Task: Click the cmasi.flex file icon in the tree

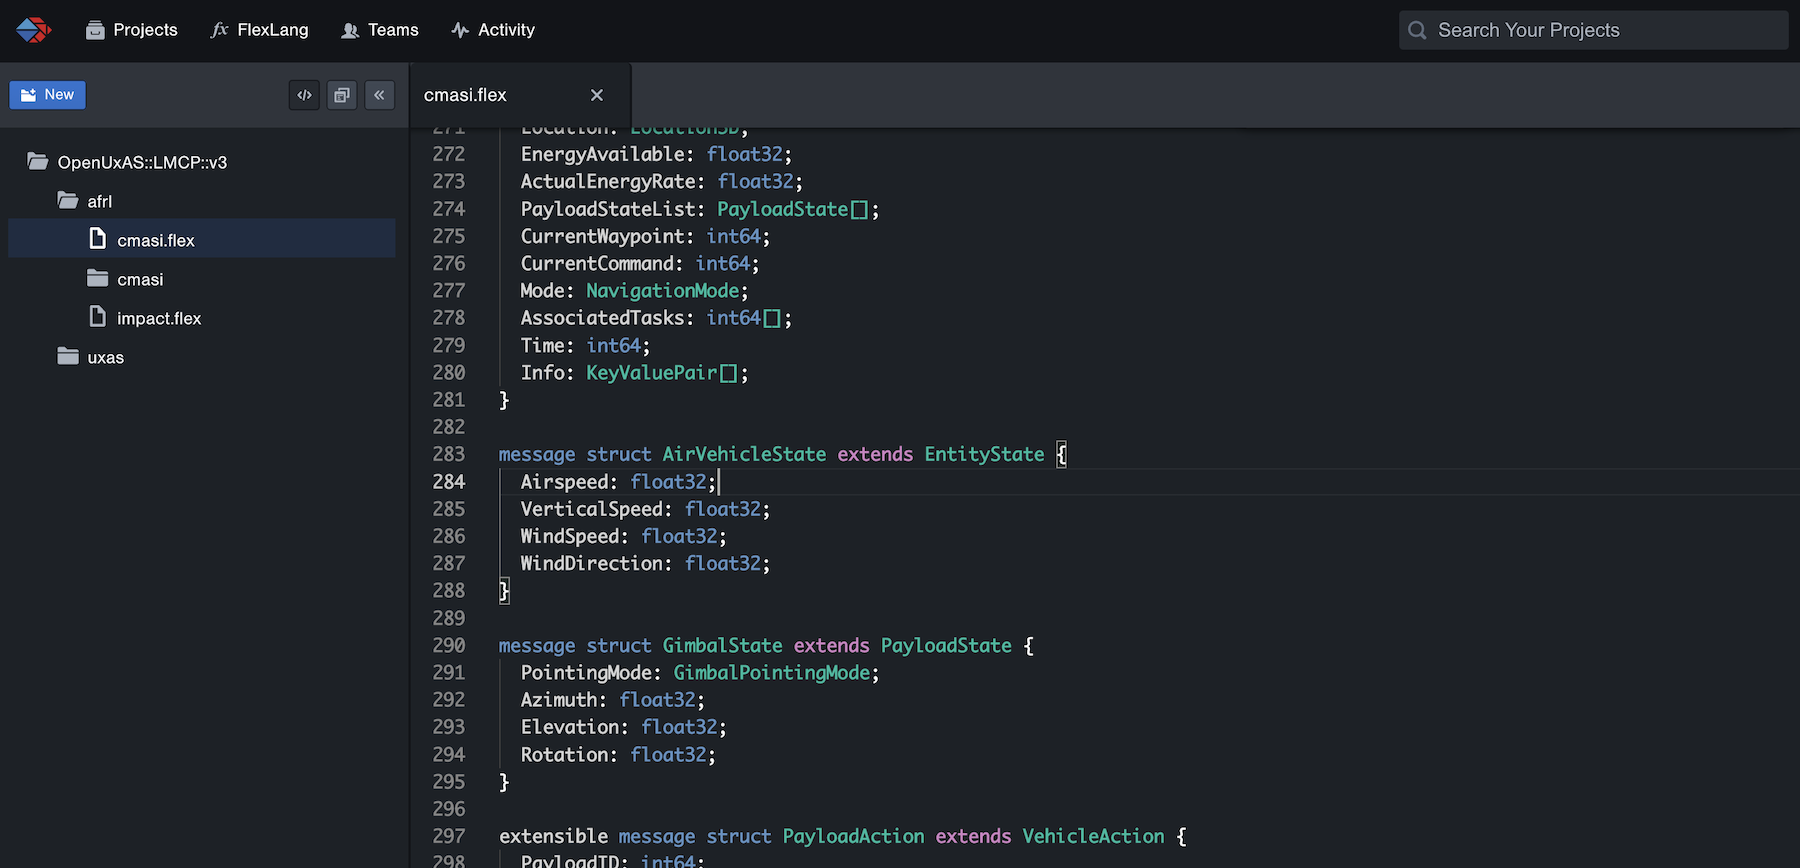Action: pos(97,238)
